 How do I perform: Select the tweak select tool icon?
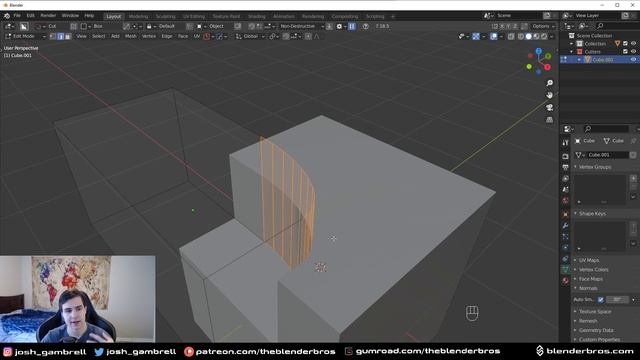coord(24,26)
